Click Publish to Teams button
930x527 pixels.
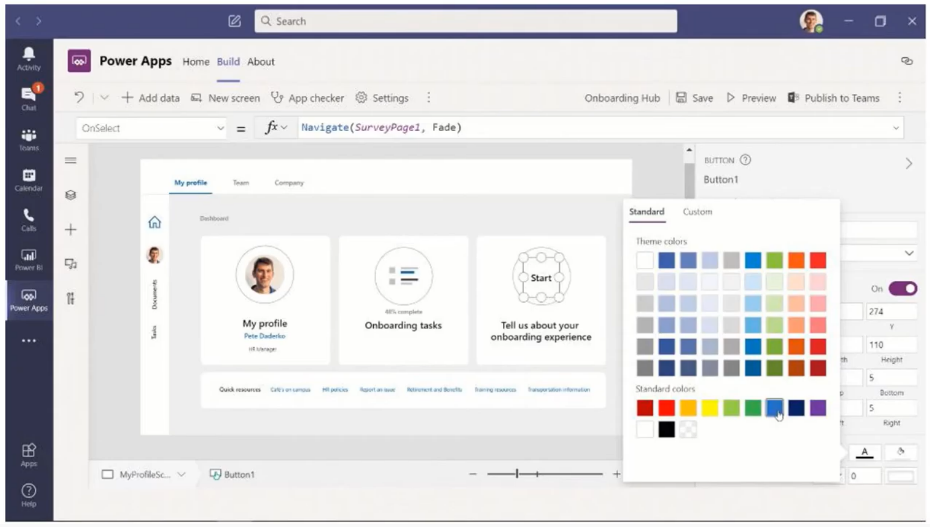click(833, 98)
